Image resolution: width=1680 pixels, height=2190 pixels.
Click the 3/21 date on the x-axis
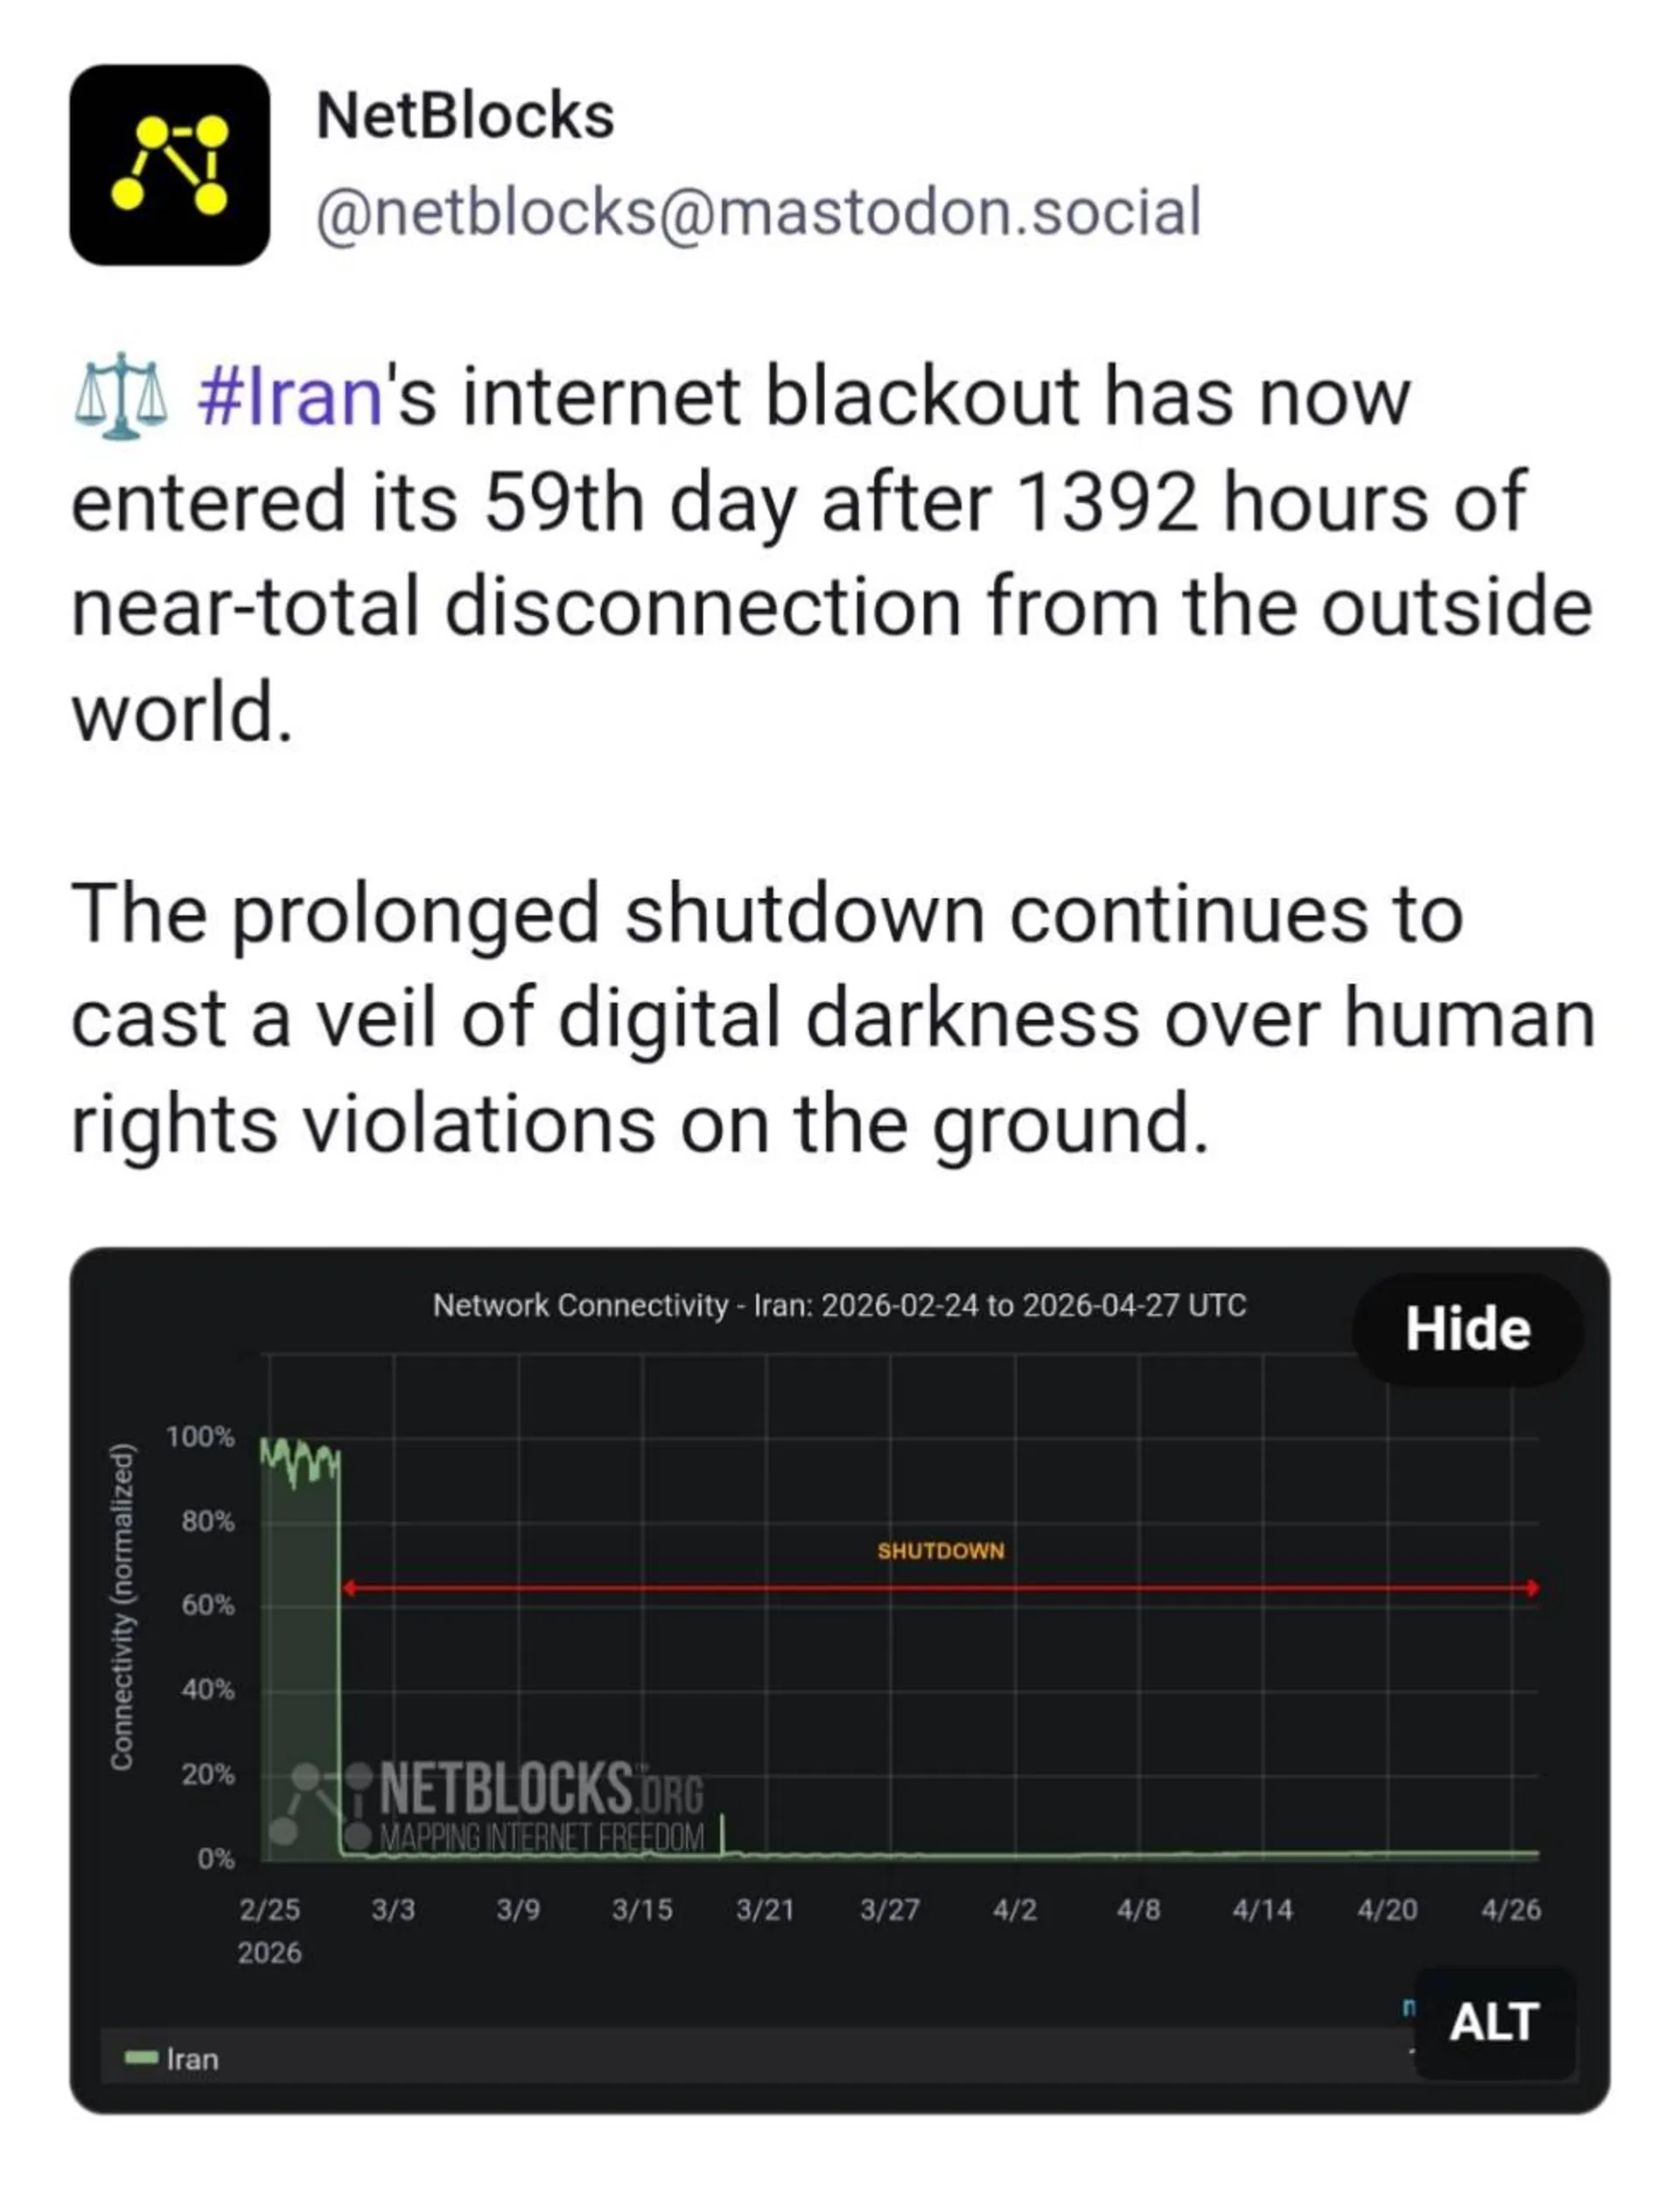[765, 1910]
